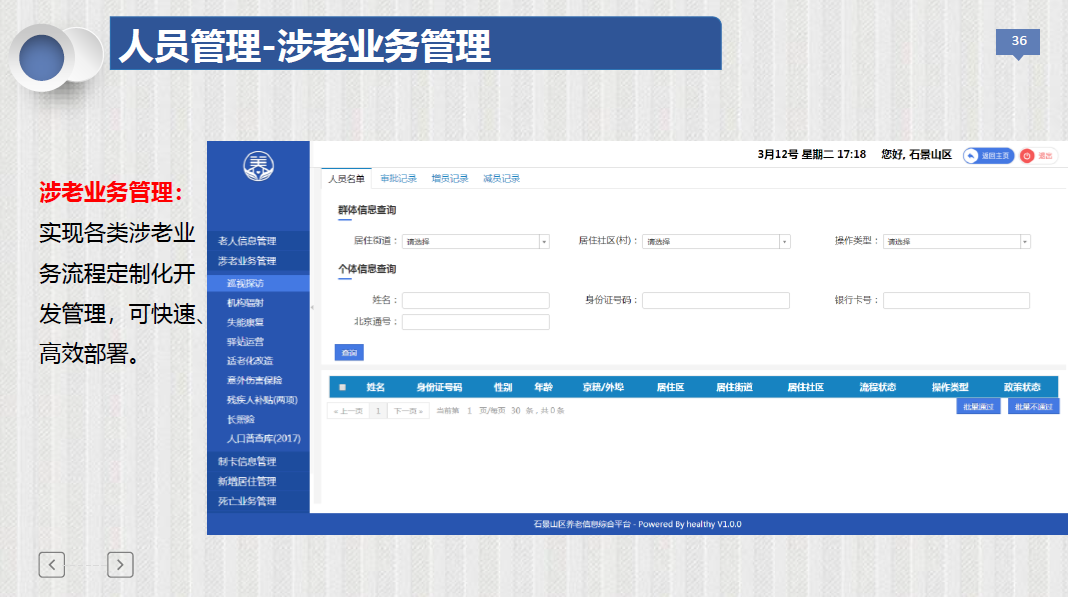Viewport: 1068px width, 597px height.
Task: Open the 居住街道 dropdown in the search form
Action: (475, 241)
